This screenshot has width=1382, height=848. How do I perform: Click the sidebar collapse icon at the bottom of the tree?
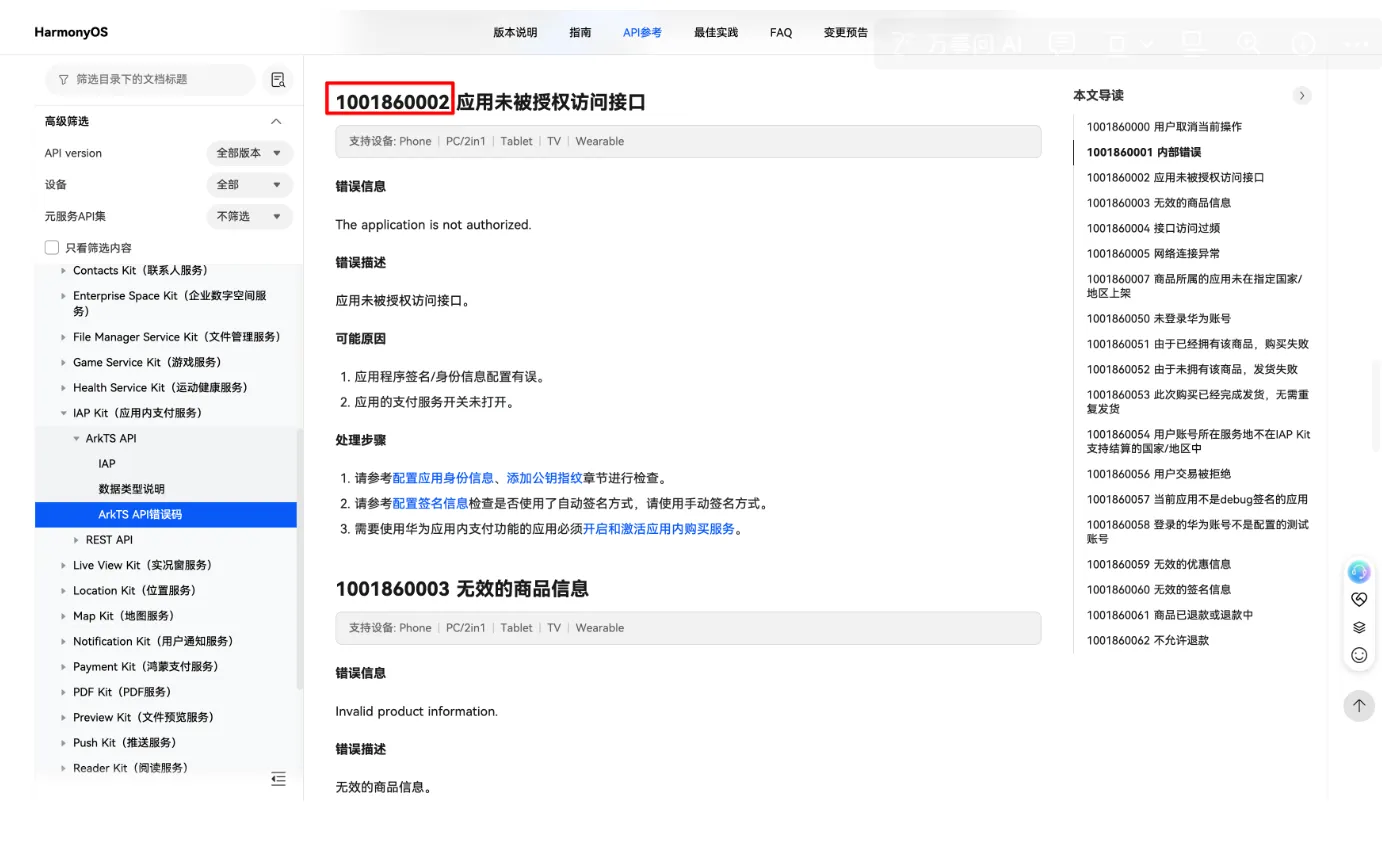pos(278,779)
